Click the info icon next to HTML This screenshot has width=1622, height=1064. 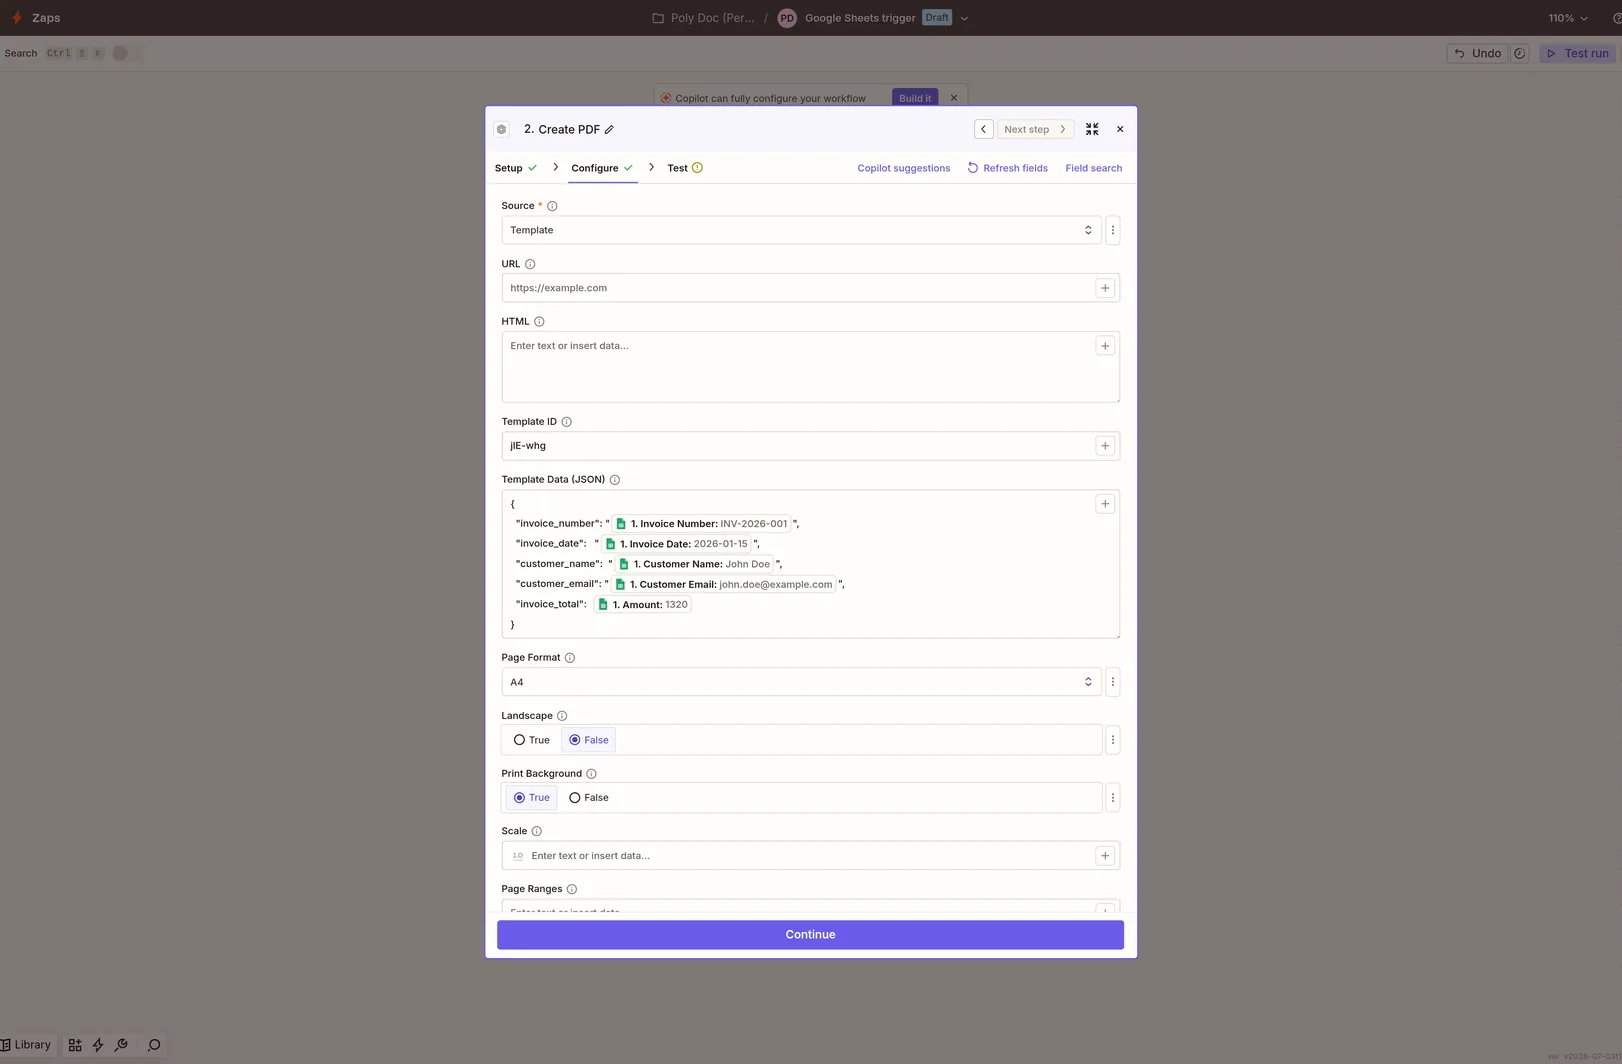(x=539, y=322)
